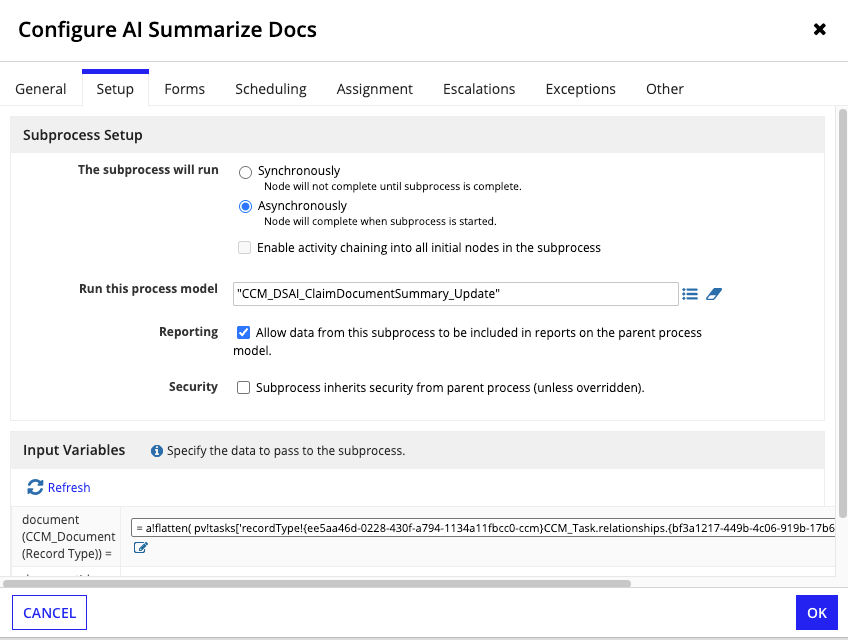Click 'The subprocess will run' label
Screen dimensions: 848x640
[148, 170]
